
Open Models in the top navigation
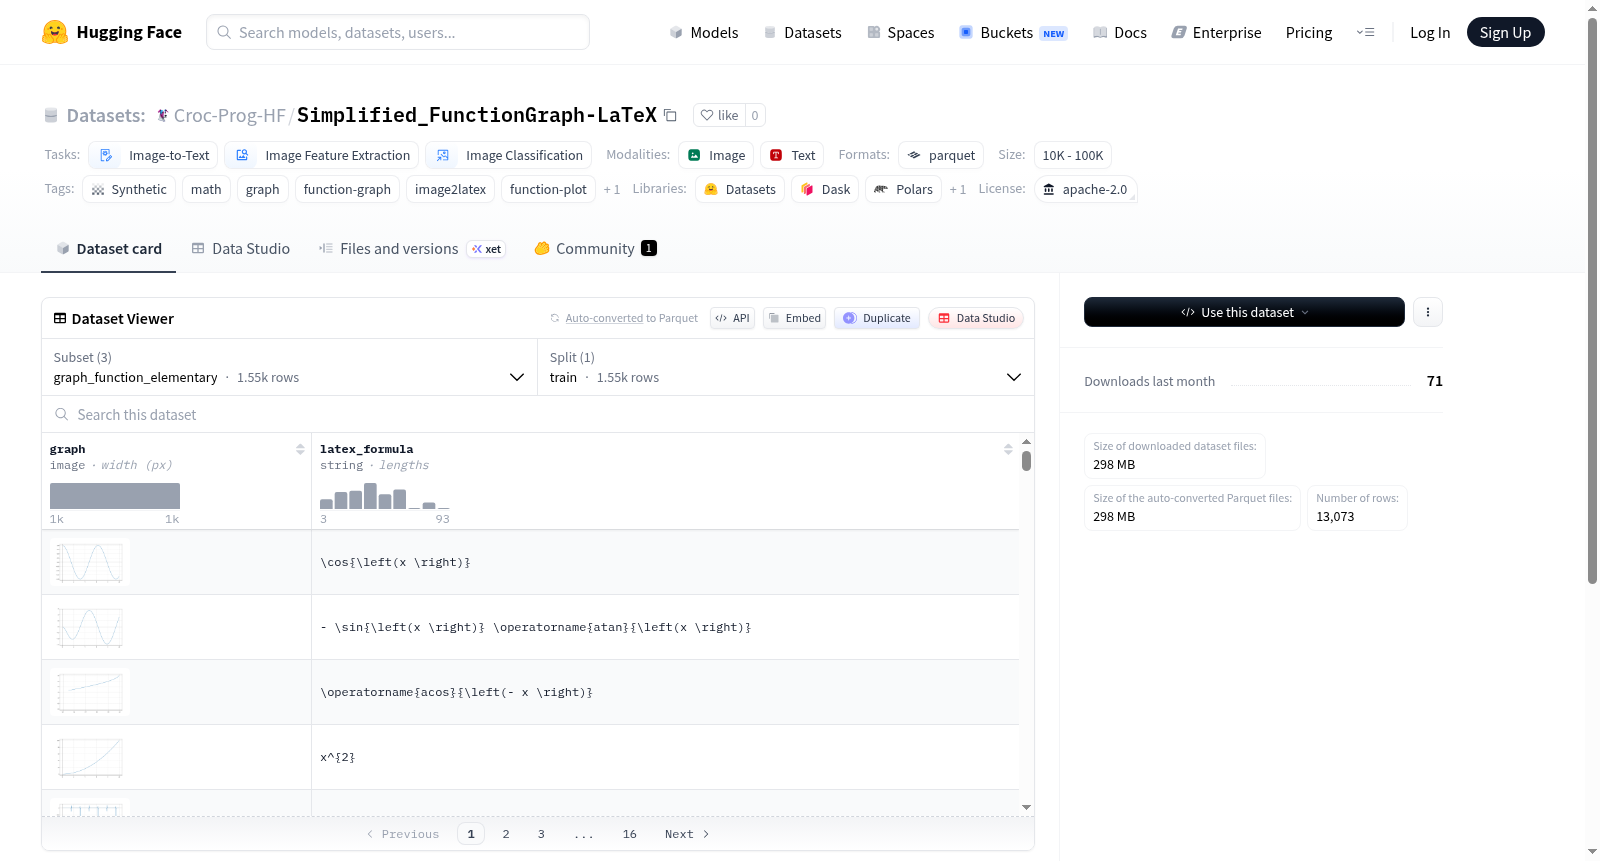point(704,32)
